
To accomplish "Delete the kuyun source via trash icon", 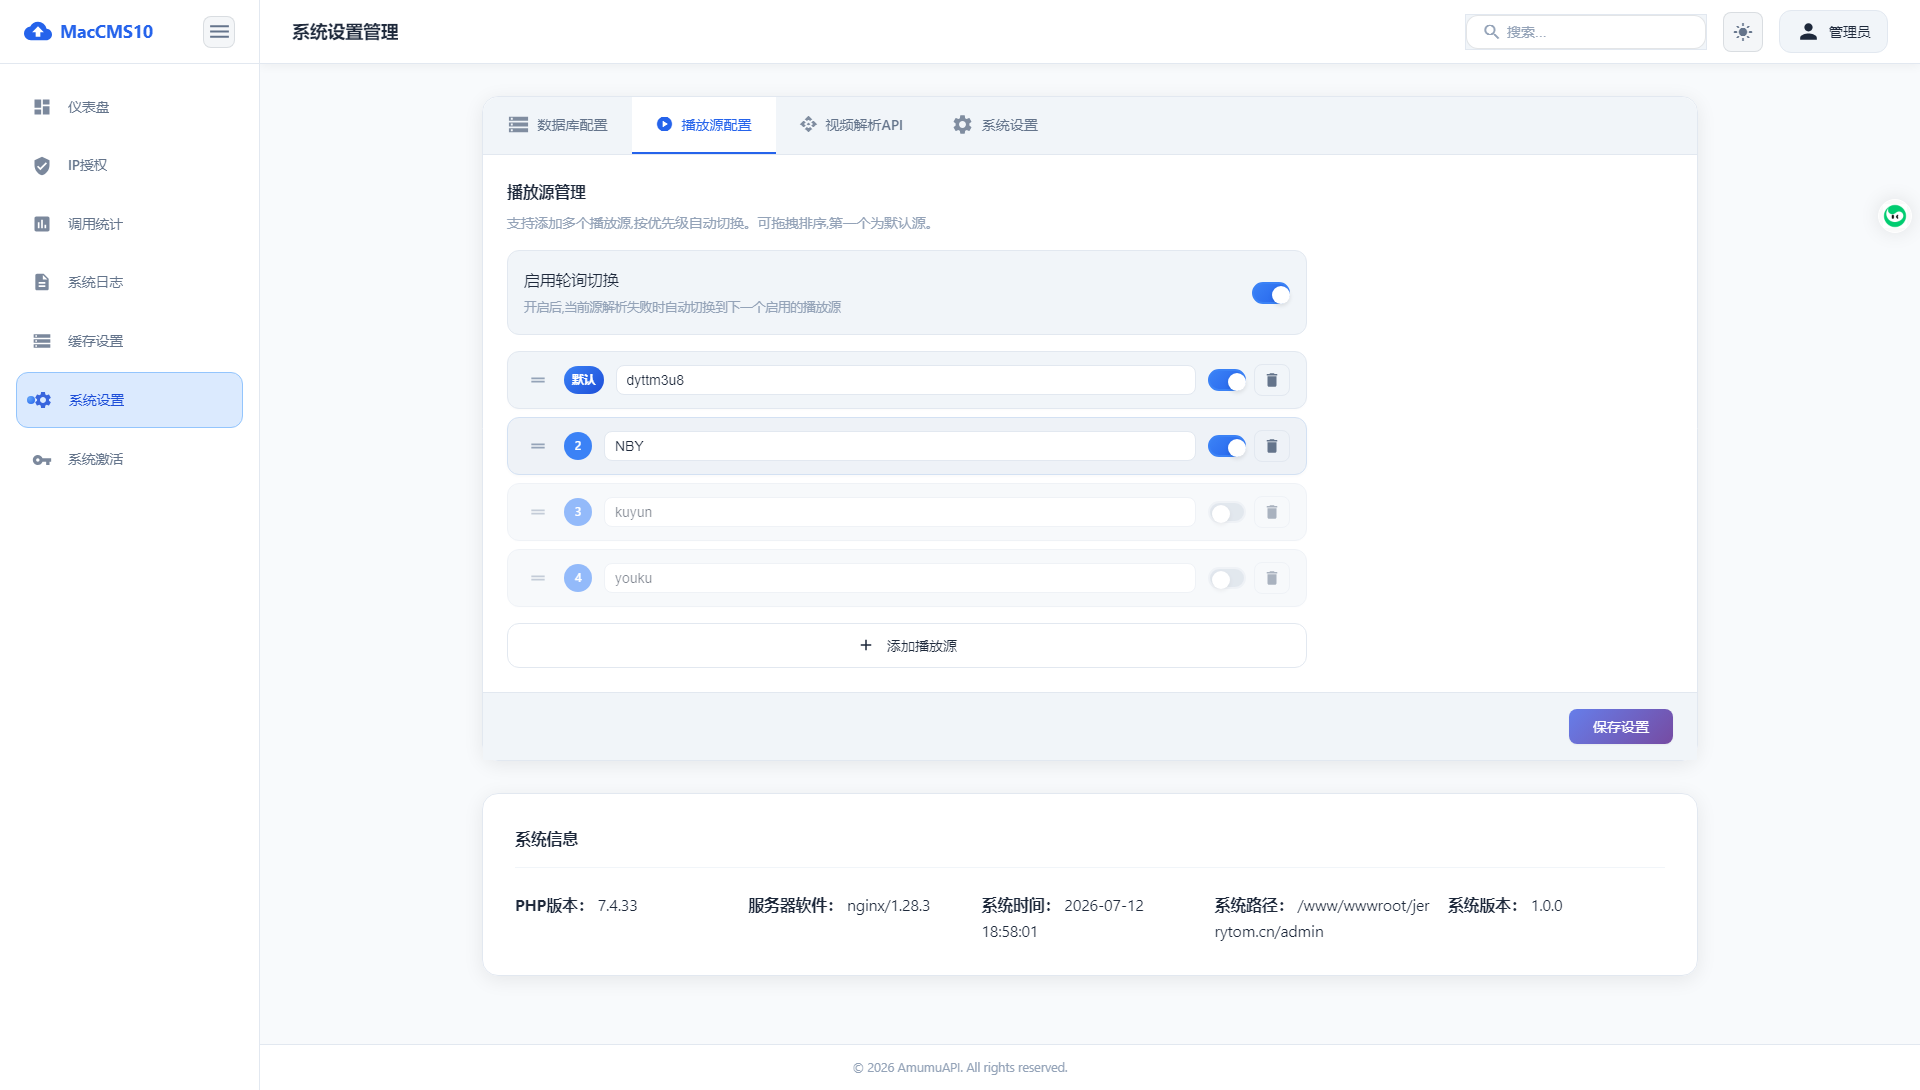I will (1272, 512).
